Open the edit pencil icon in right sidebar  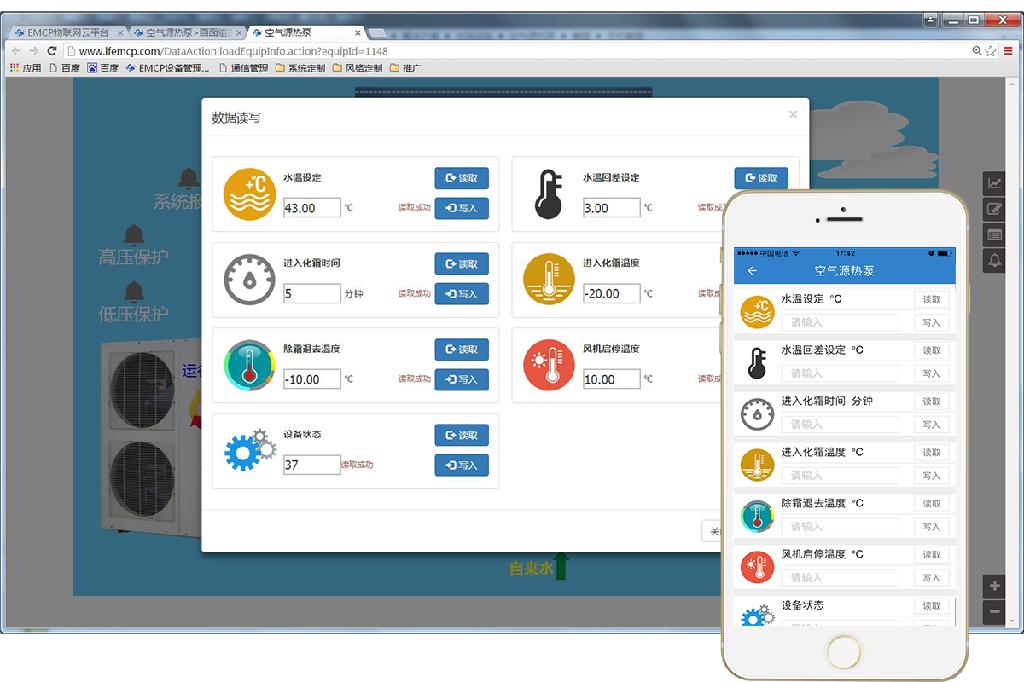994,209
